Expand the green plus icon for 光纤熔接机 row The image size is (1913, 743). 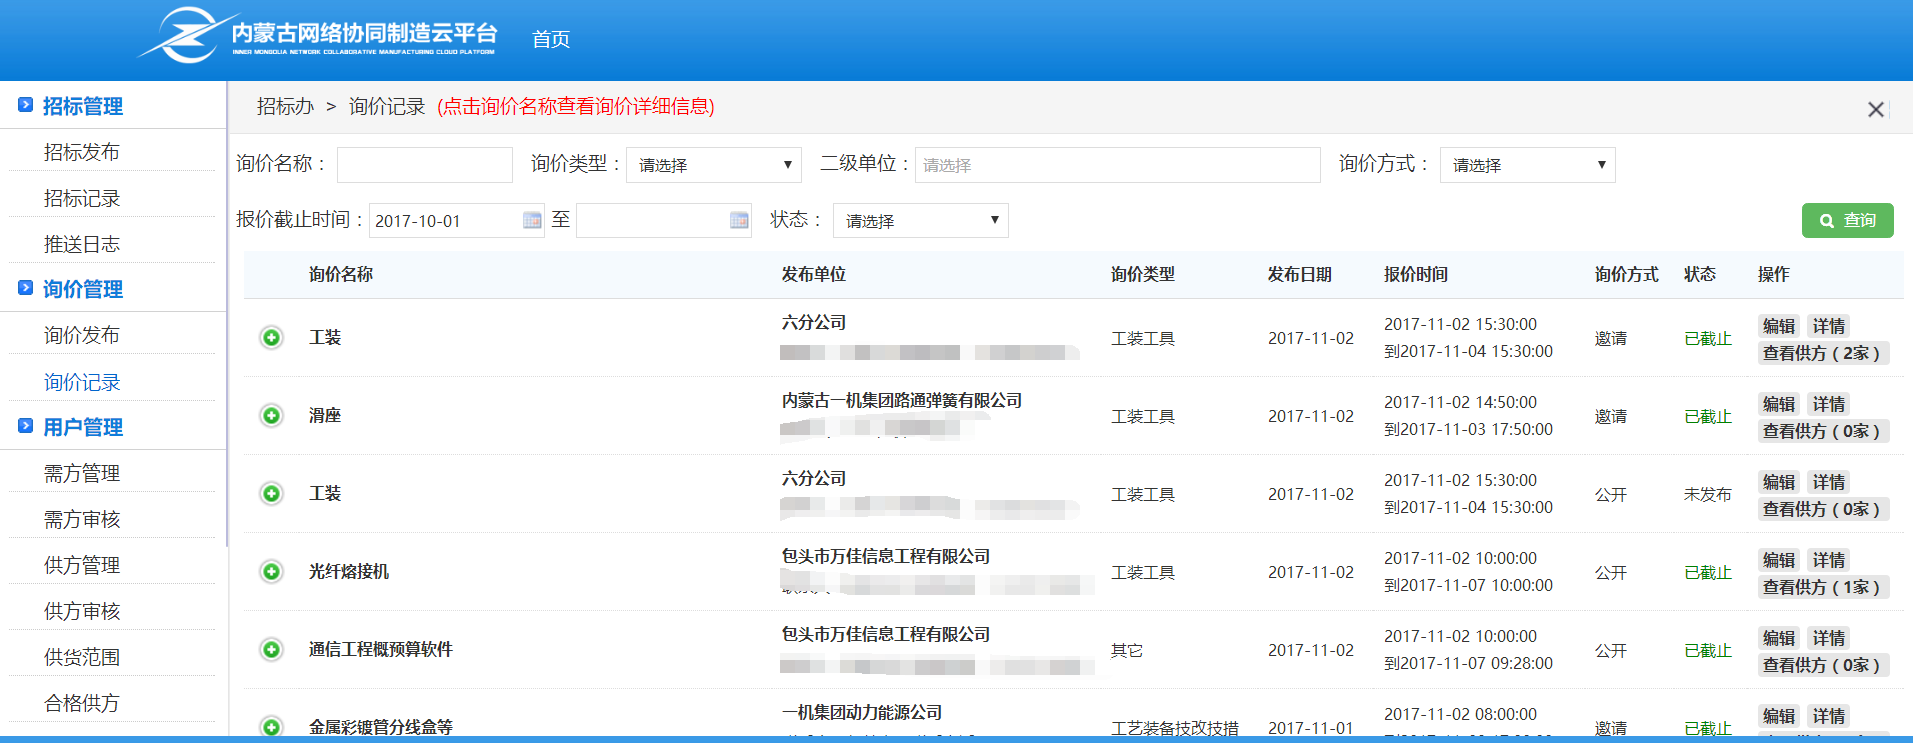click(x=271, y=571)
